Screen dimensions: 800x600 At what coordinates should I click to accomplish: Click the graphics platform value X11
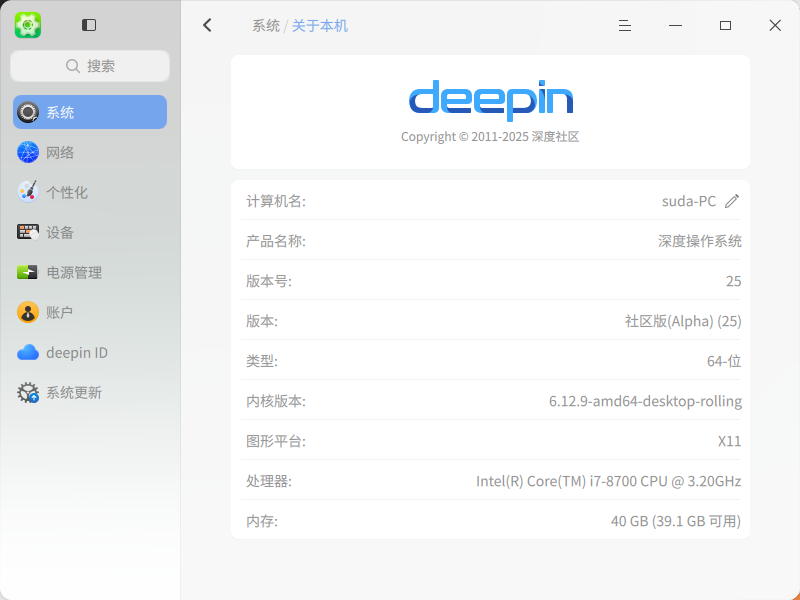click(x=730, y=441)
